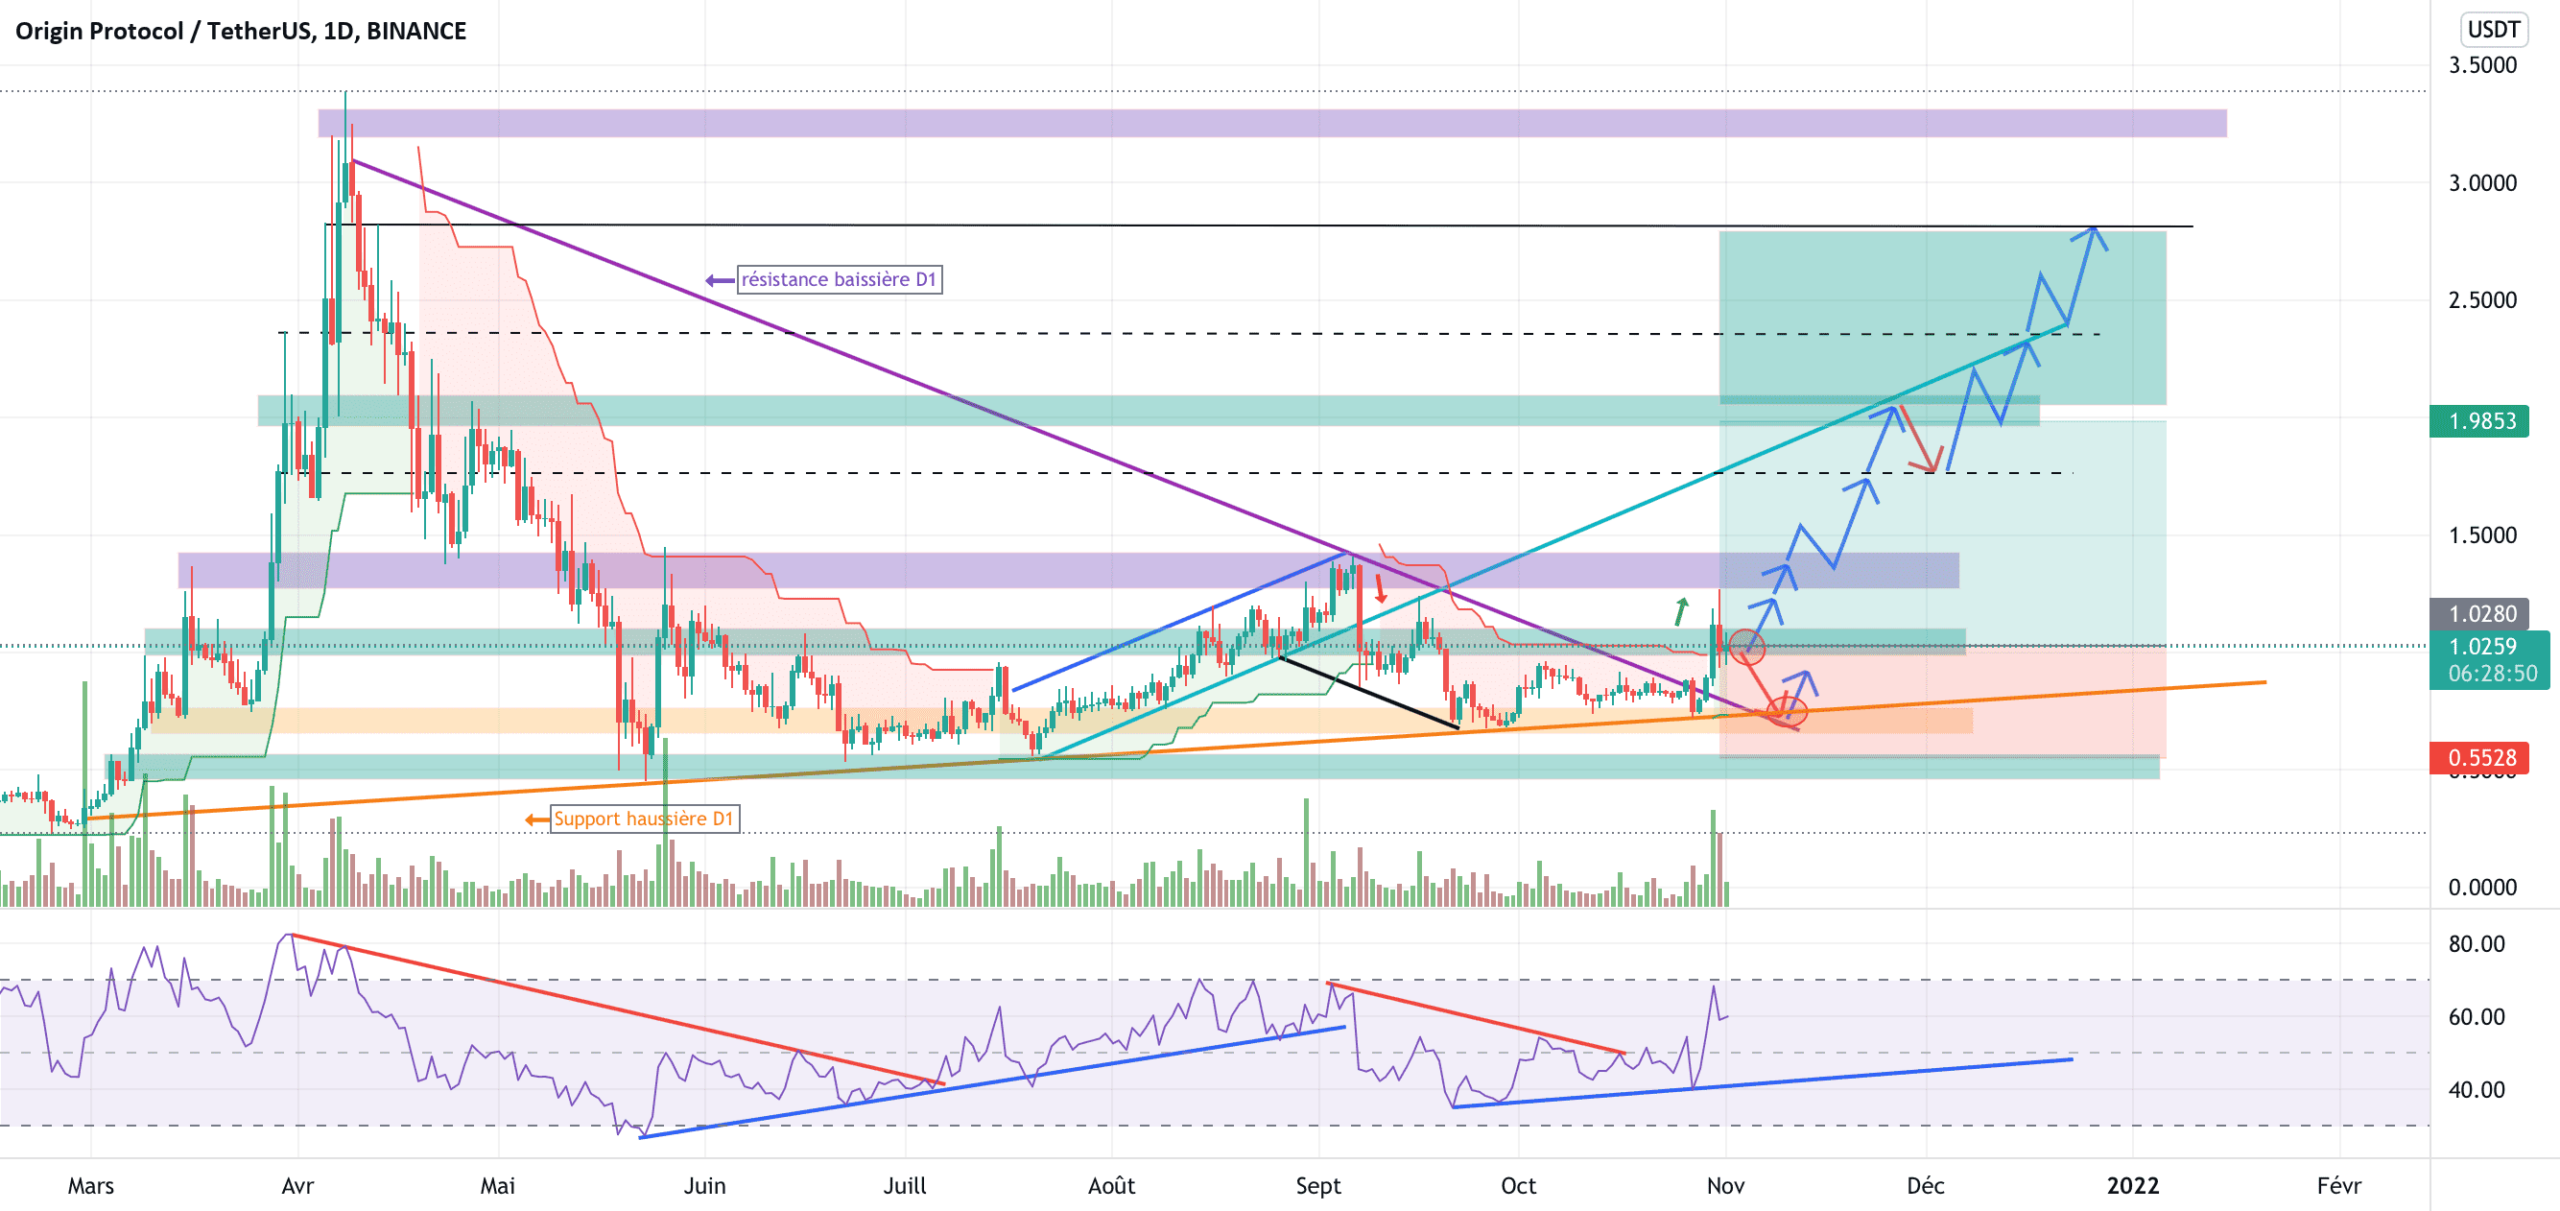
Task: Click the Juill label on time axis
Action: [x=905, y=1186]
